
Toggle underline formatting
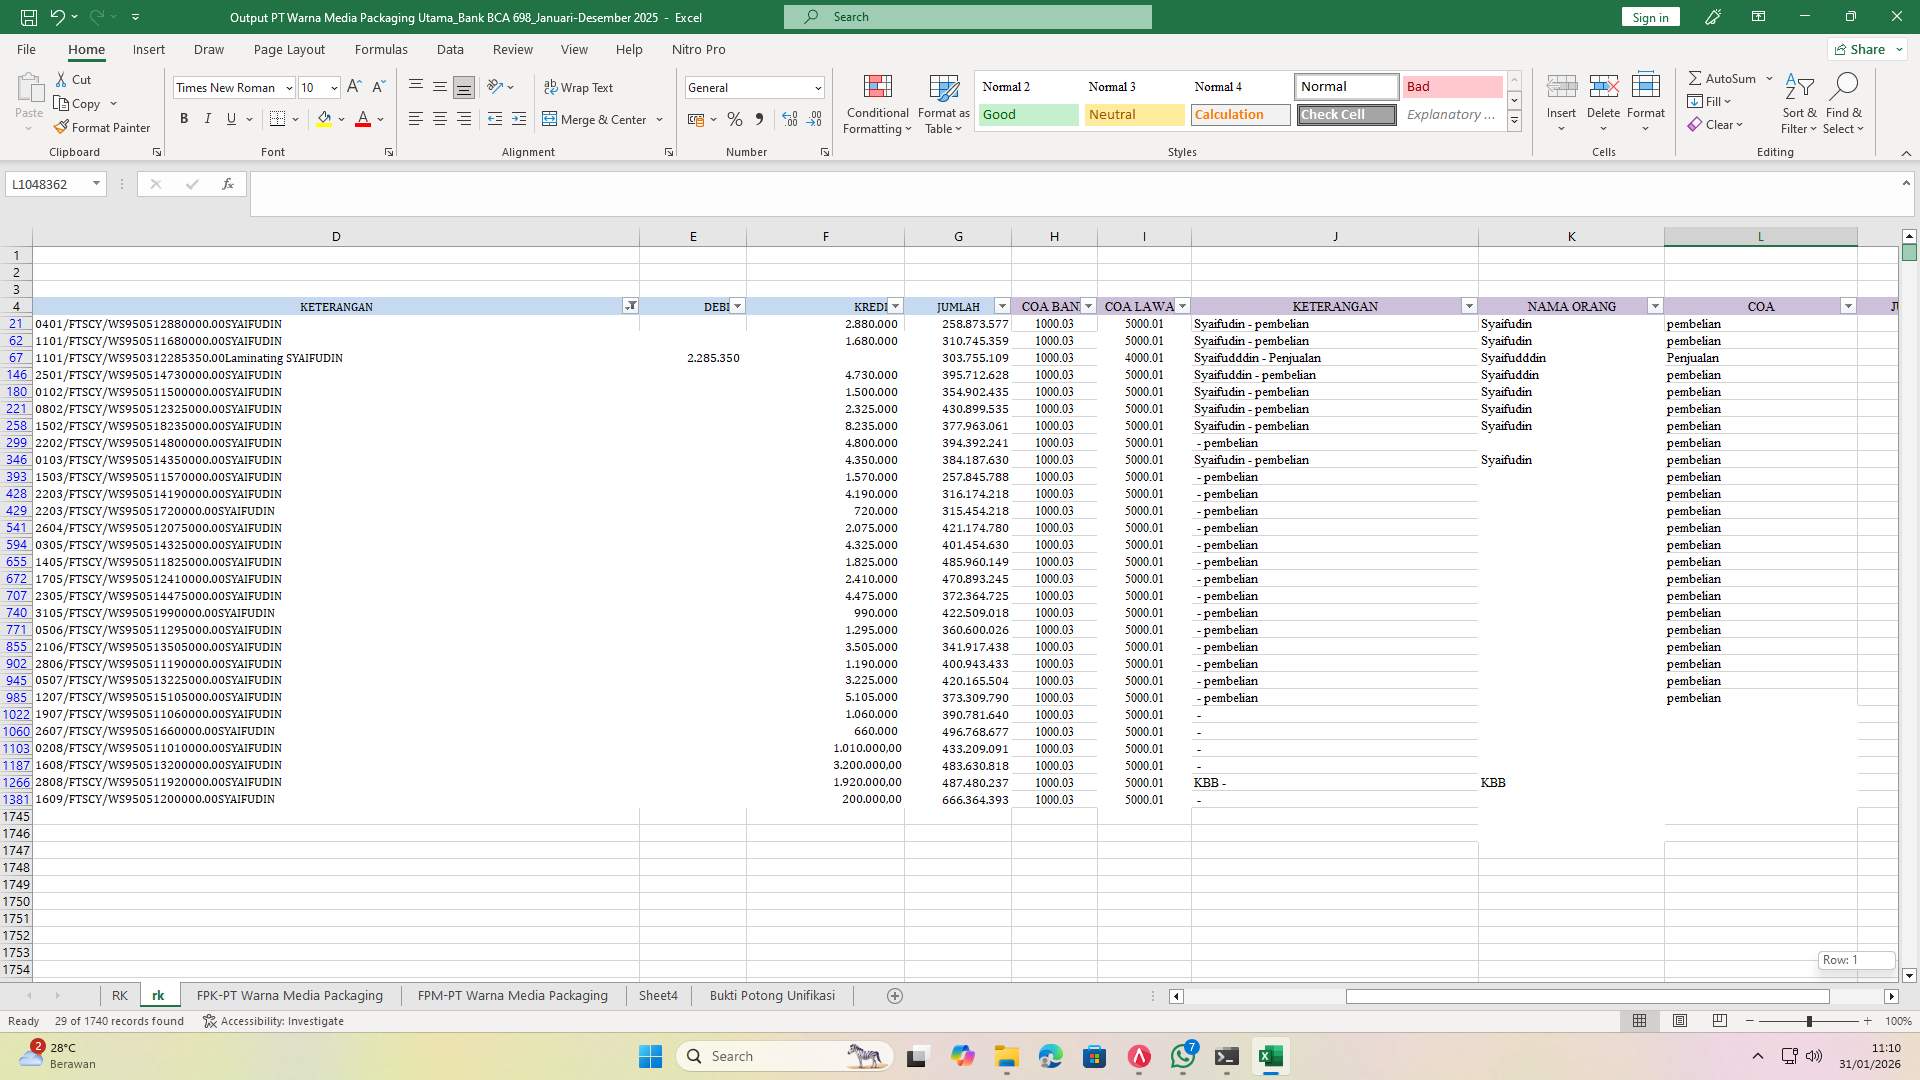[x=229, y=118]
